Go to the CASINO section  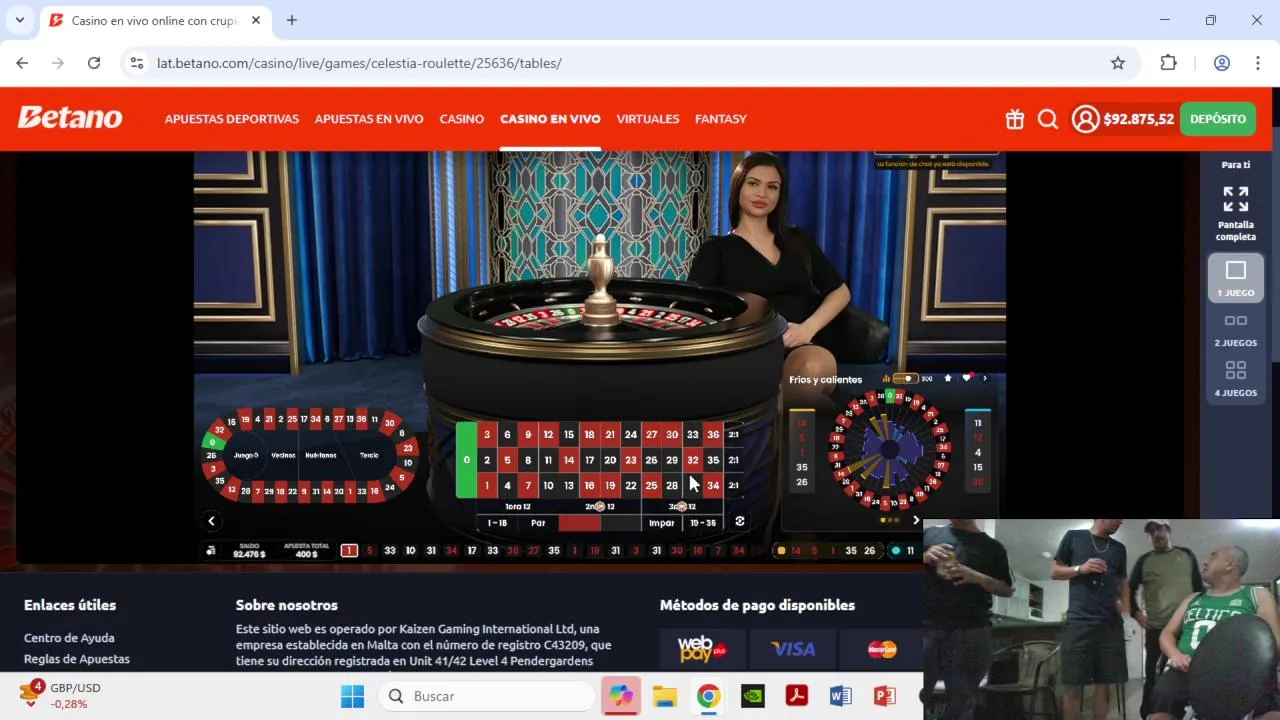[462, 119]
